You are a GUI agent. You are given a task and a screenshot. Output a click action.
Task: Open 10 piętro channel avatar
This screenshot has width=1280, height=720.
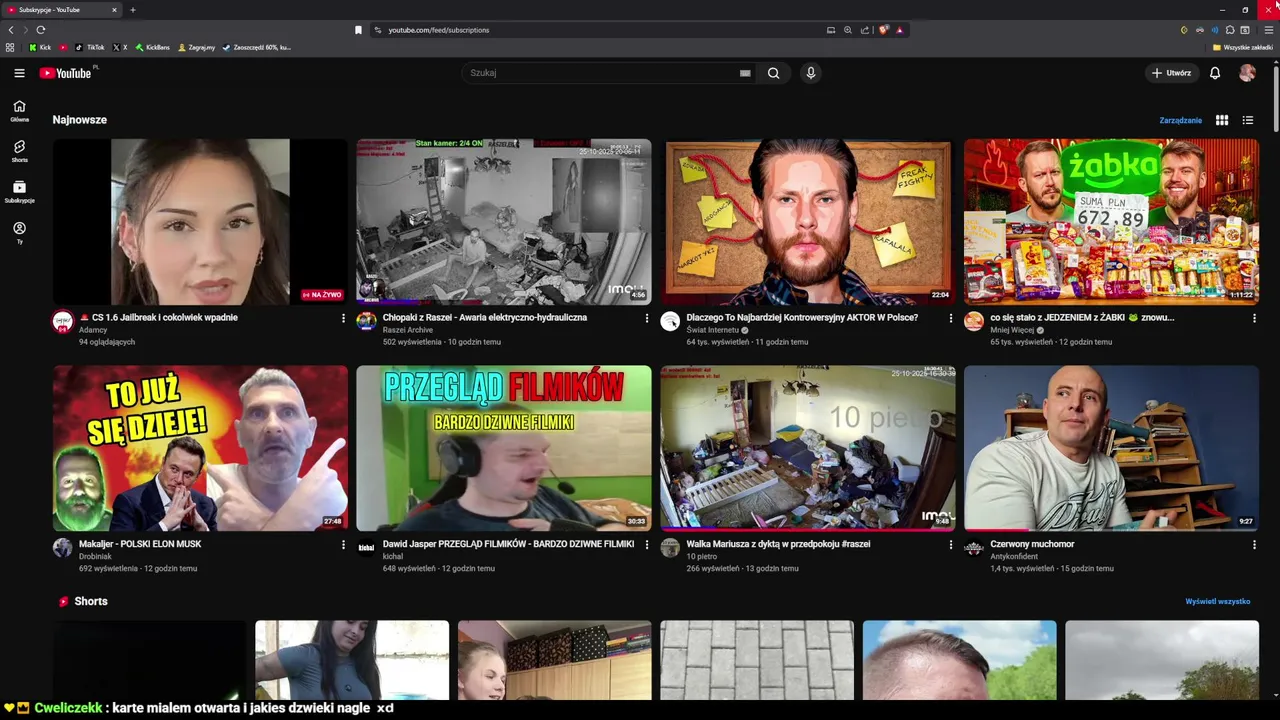point(670,548)
